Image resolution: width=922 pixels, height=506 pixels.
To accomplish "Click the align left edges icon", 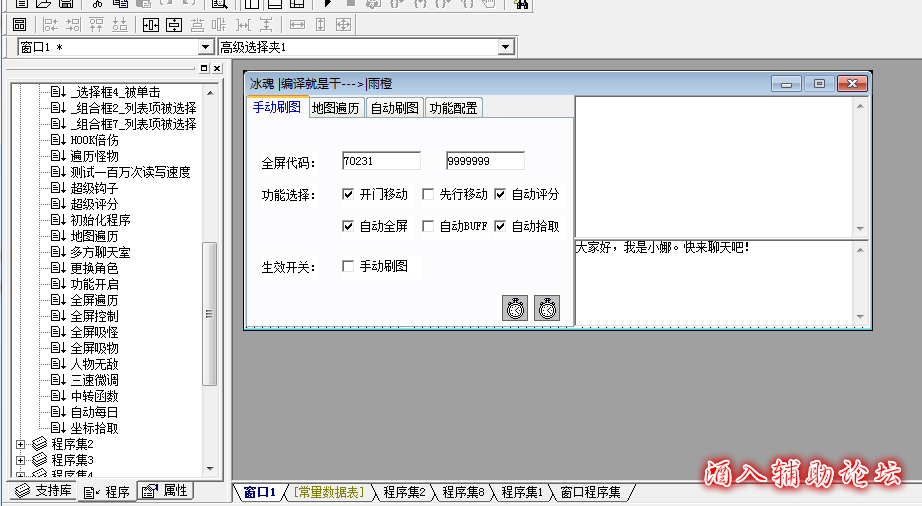I will 51,25.
